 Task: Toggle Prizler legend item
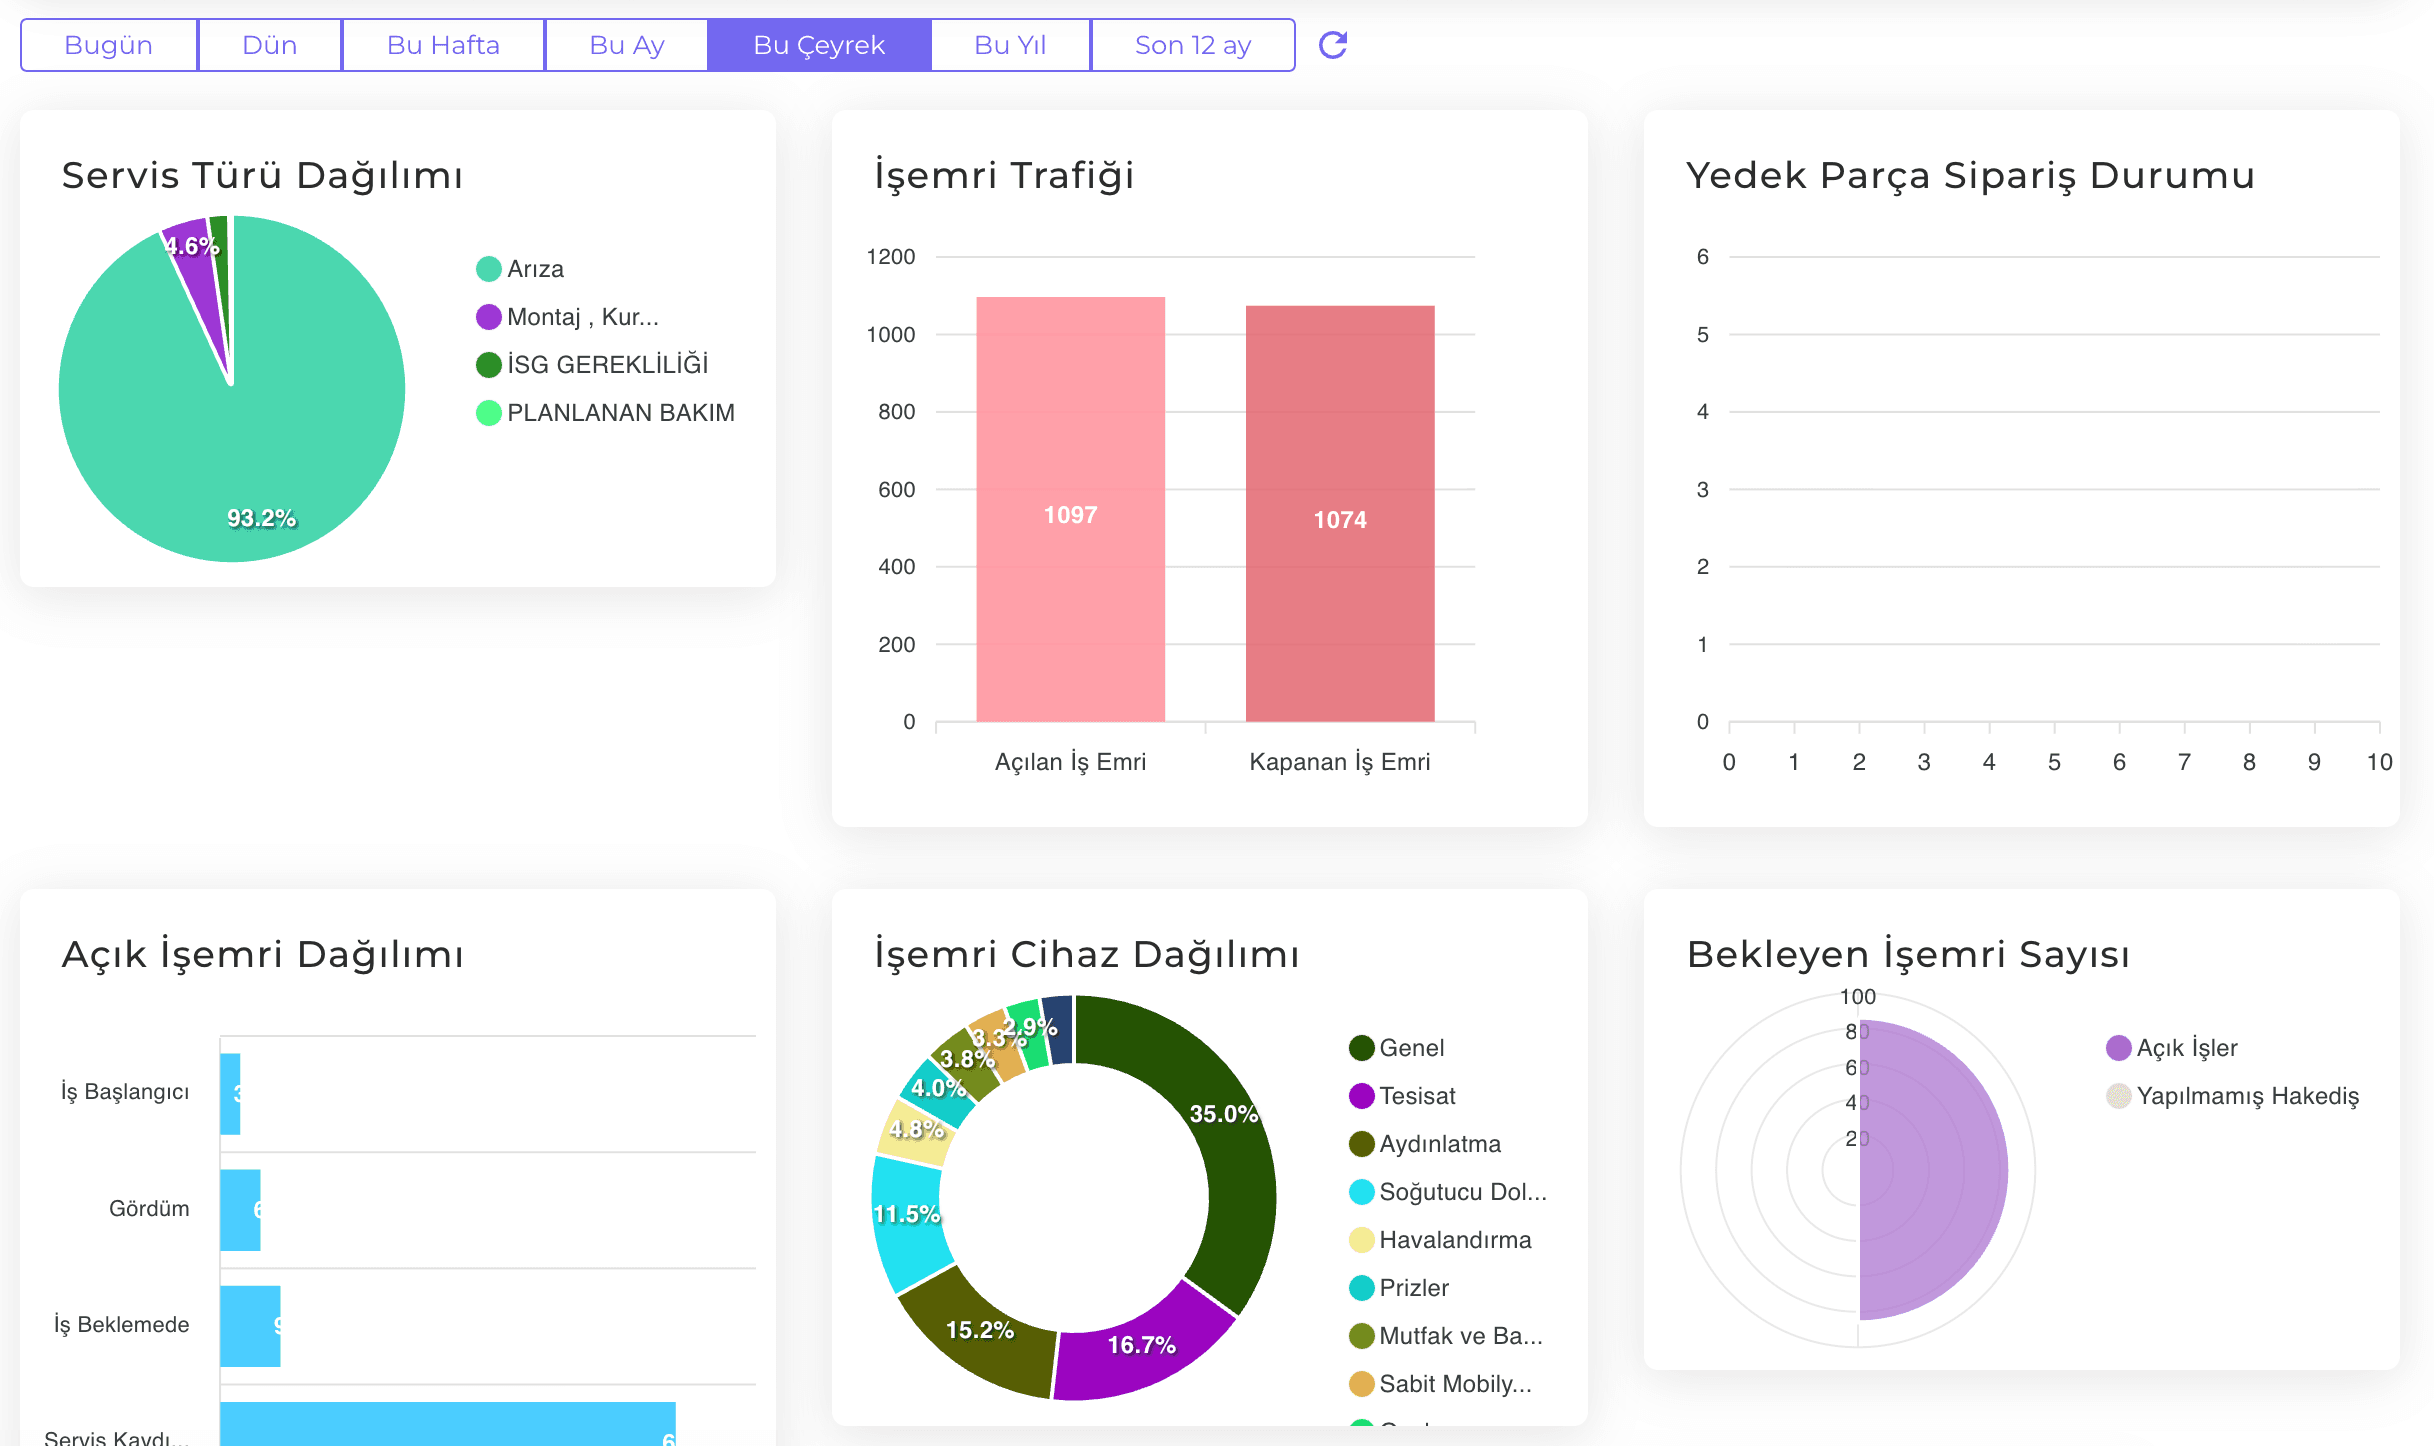(1399, 1288)
